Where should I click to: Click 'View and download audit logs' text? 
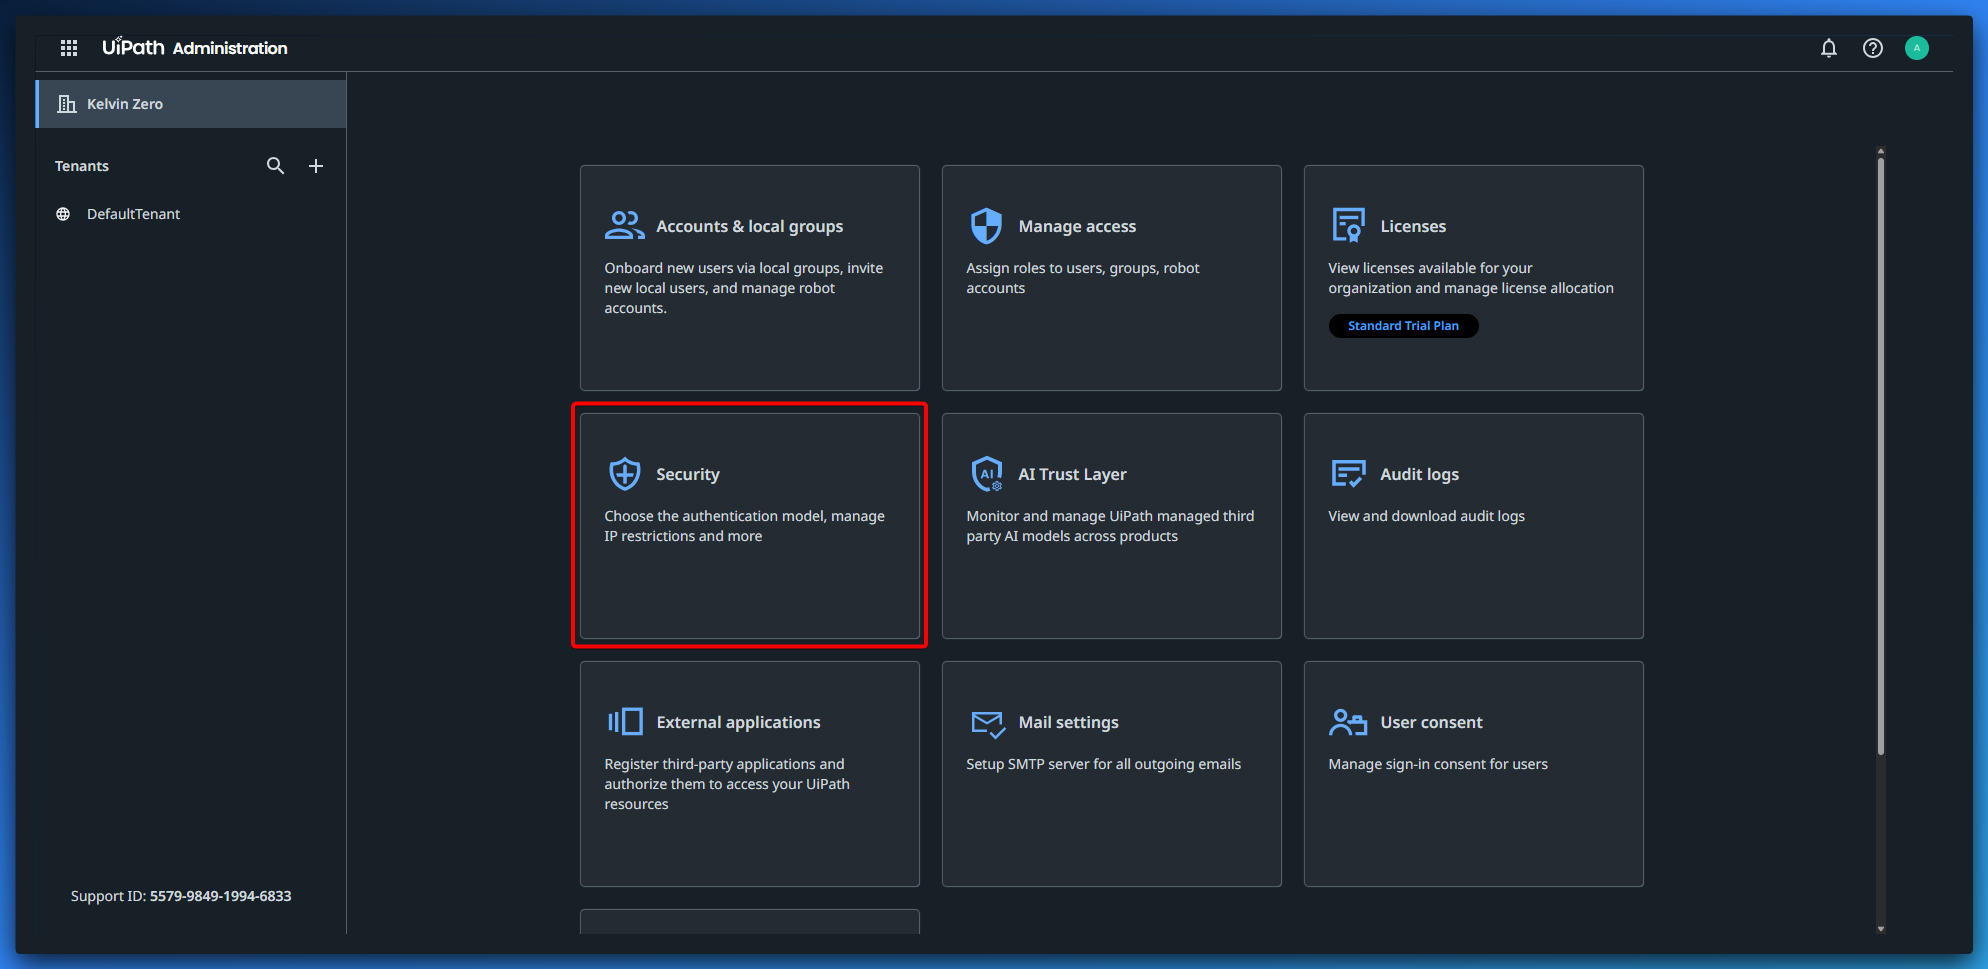1426,516
